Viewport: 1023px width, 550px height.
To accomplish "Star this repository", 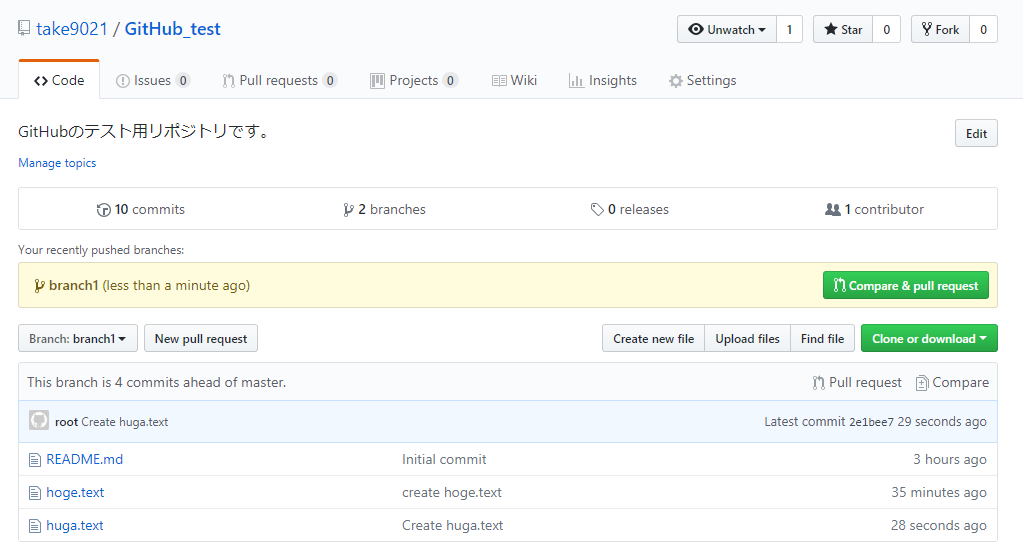I will pyautogui.click(x=843, y=29).
